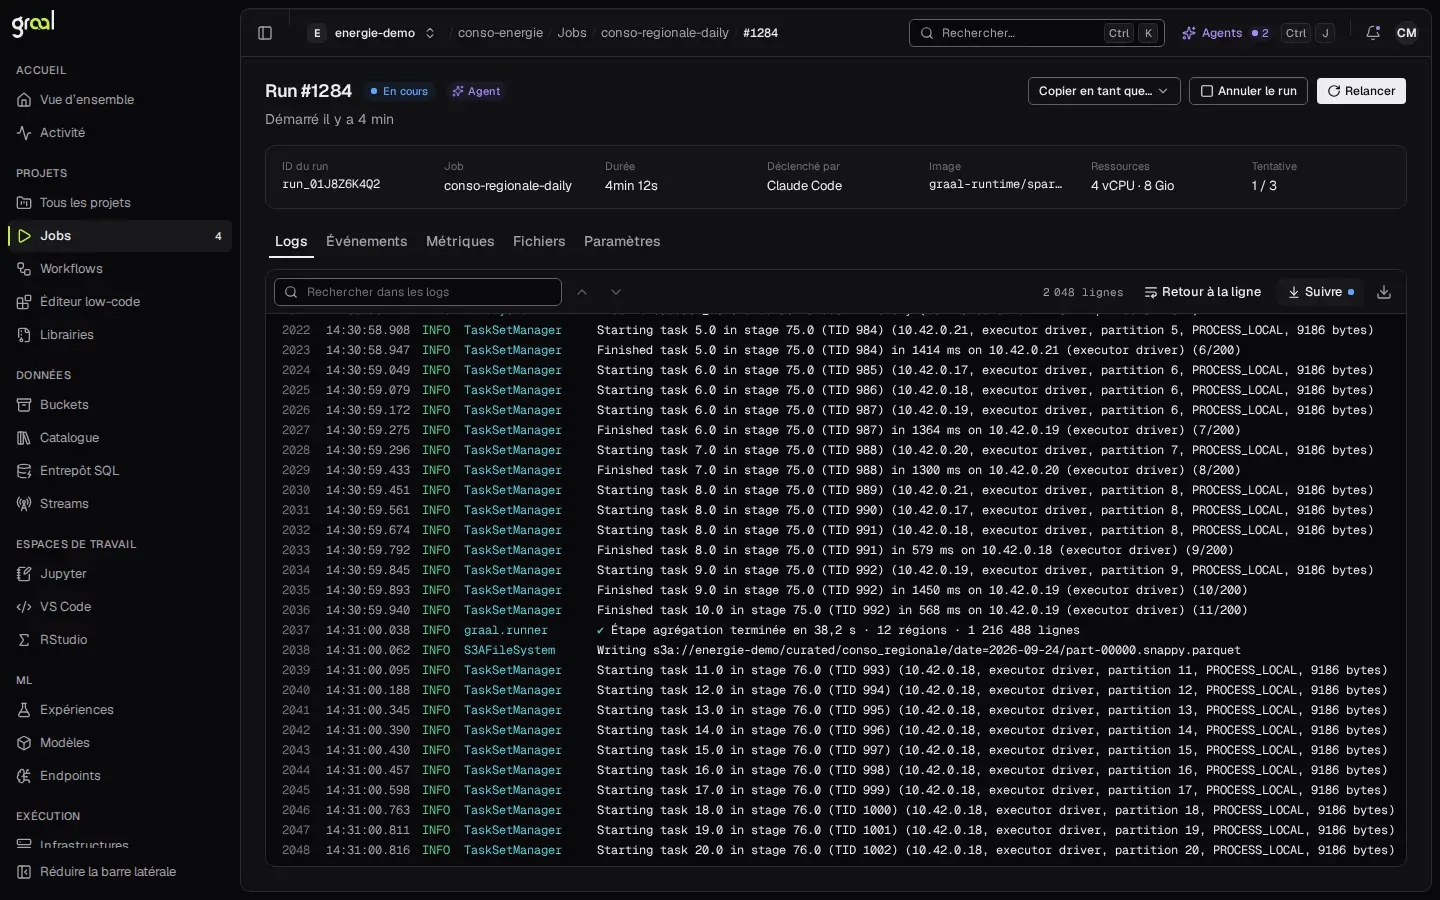Screen dimensions: 1440x900
Task: Open Endpoints page
Action: tap(120, 776)
